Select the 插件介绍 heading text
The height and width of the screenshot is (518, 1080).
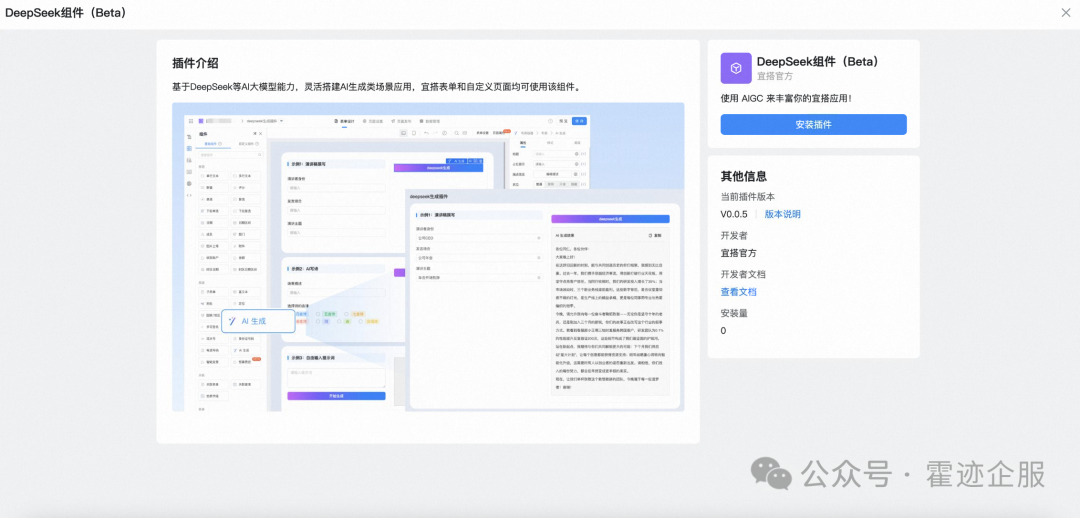coord(196,63)
